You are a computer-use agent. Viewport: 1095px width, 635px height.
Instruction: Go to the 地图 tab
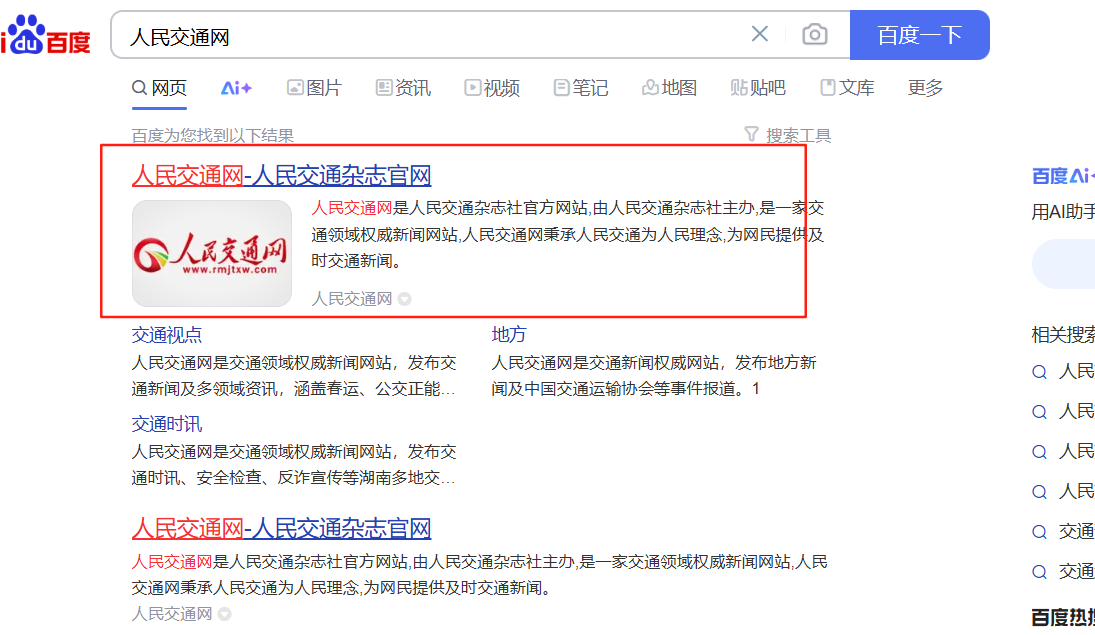pyautogui.click(x=670, y=88)
